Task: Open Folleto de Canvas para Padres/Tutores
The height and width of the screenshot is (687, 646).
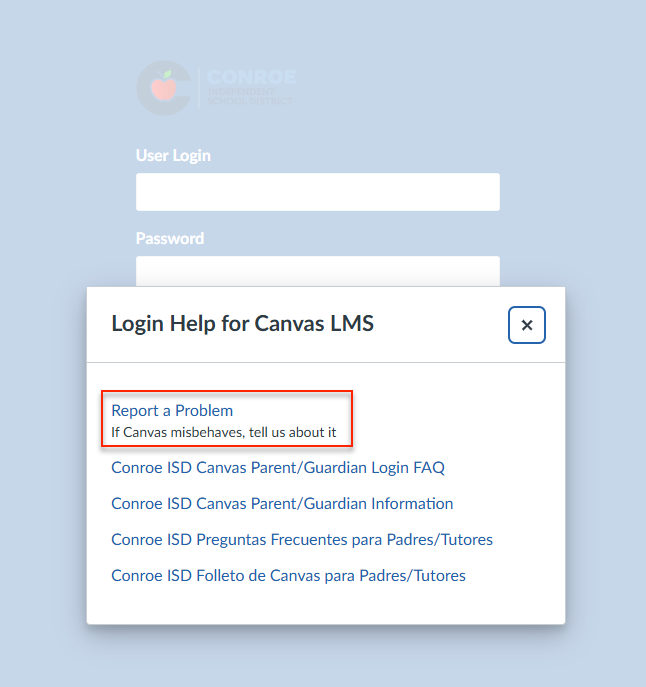Action: pyautogui.click(x=288, y=575)
